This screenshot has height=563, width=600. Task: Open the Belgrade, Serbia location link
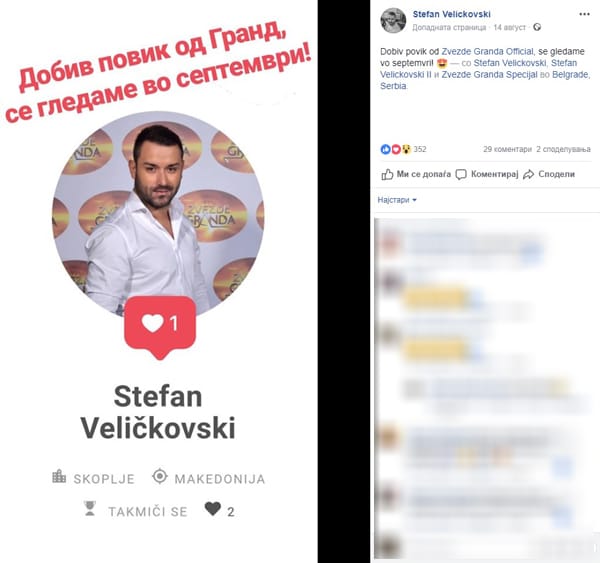pos(485,80)
